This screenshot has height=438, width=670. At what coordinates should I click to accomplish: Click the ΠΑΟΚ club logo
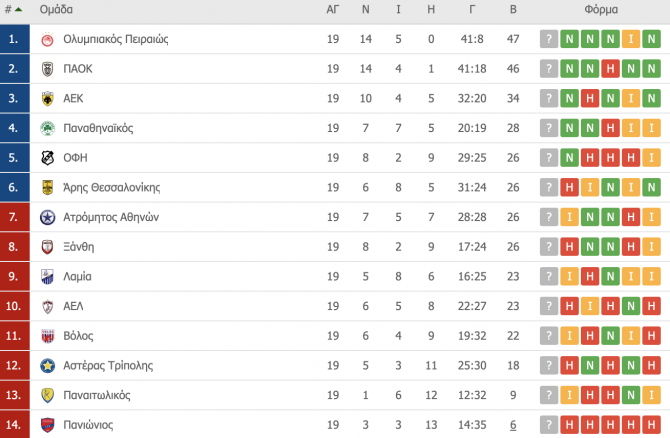pyautogui.click(x=47, y=69)
